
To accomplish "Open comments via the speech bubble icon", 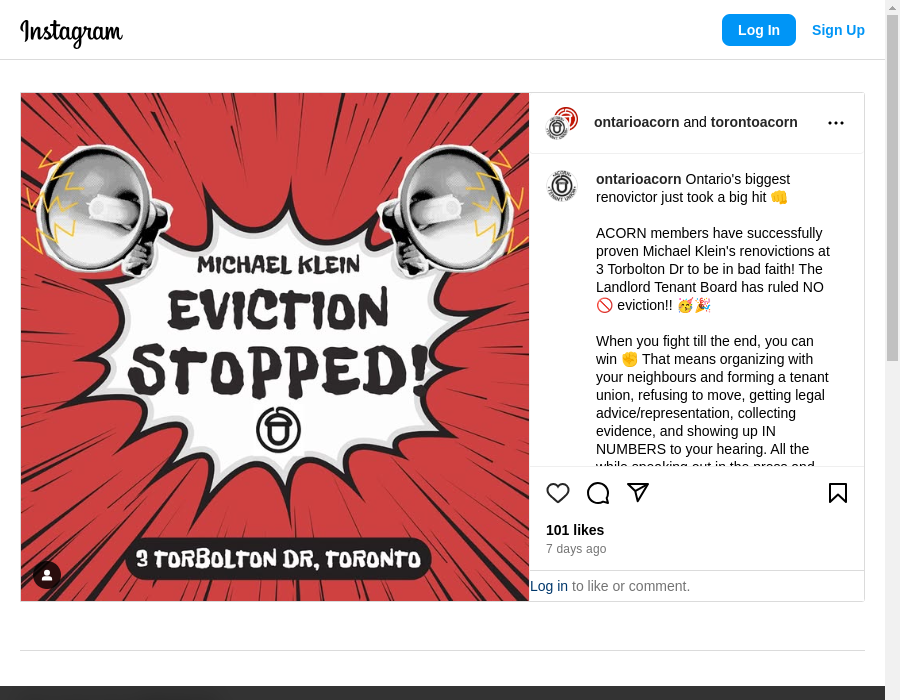I will click(598, 493).
